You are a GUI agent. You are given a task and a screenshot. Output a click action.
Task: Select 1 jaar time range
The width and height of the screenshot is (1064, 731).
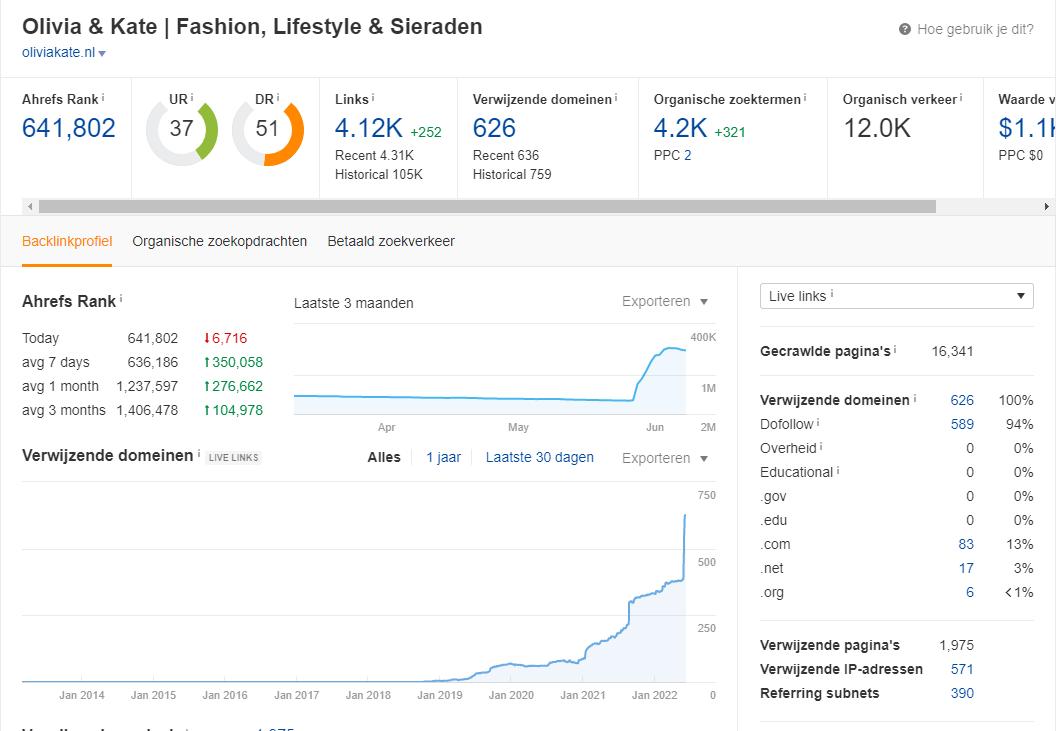point(443,457)
